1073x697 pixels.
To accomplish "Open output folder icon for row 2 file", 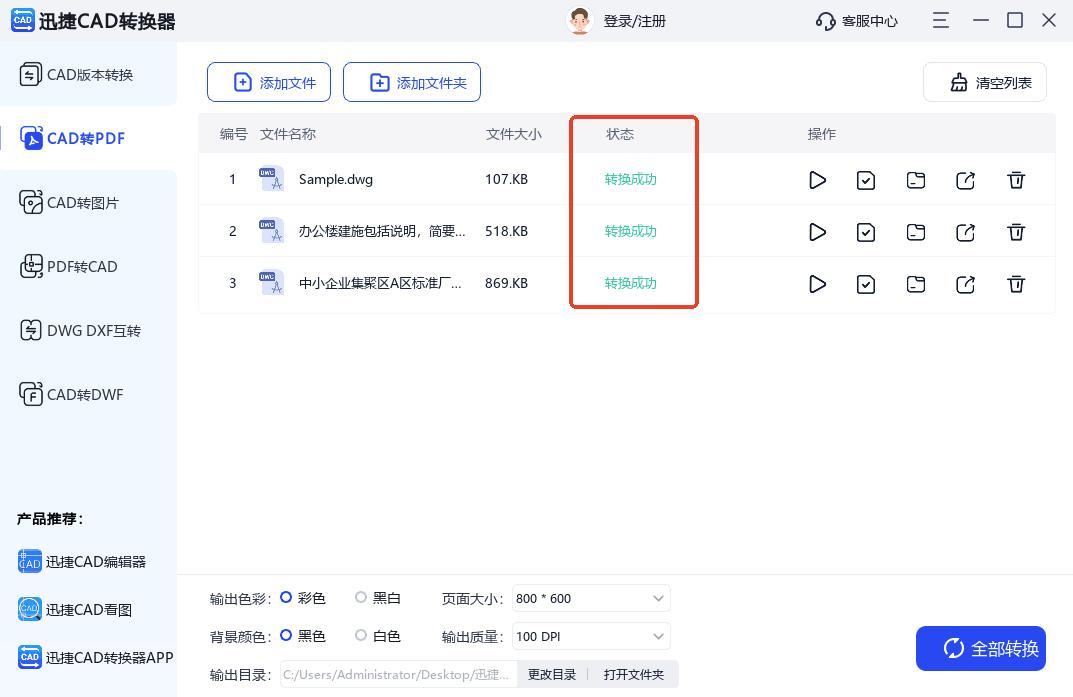I will (916, 232).
